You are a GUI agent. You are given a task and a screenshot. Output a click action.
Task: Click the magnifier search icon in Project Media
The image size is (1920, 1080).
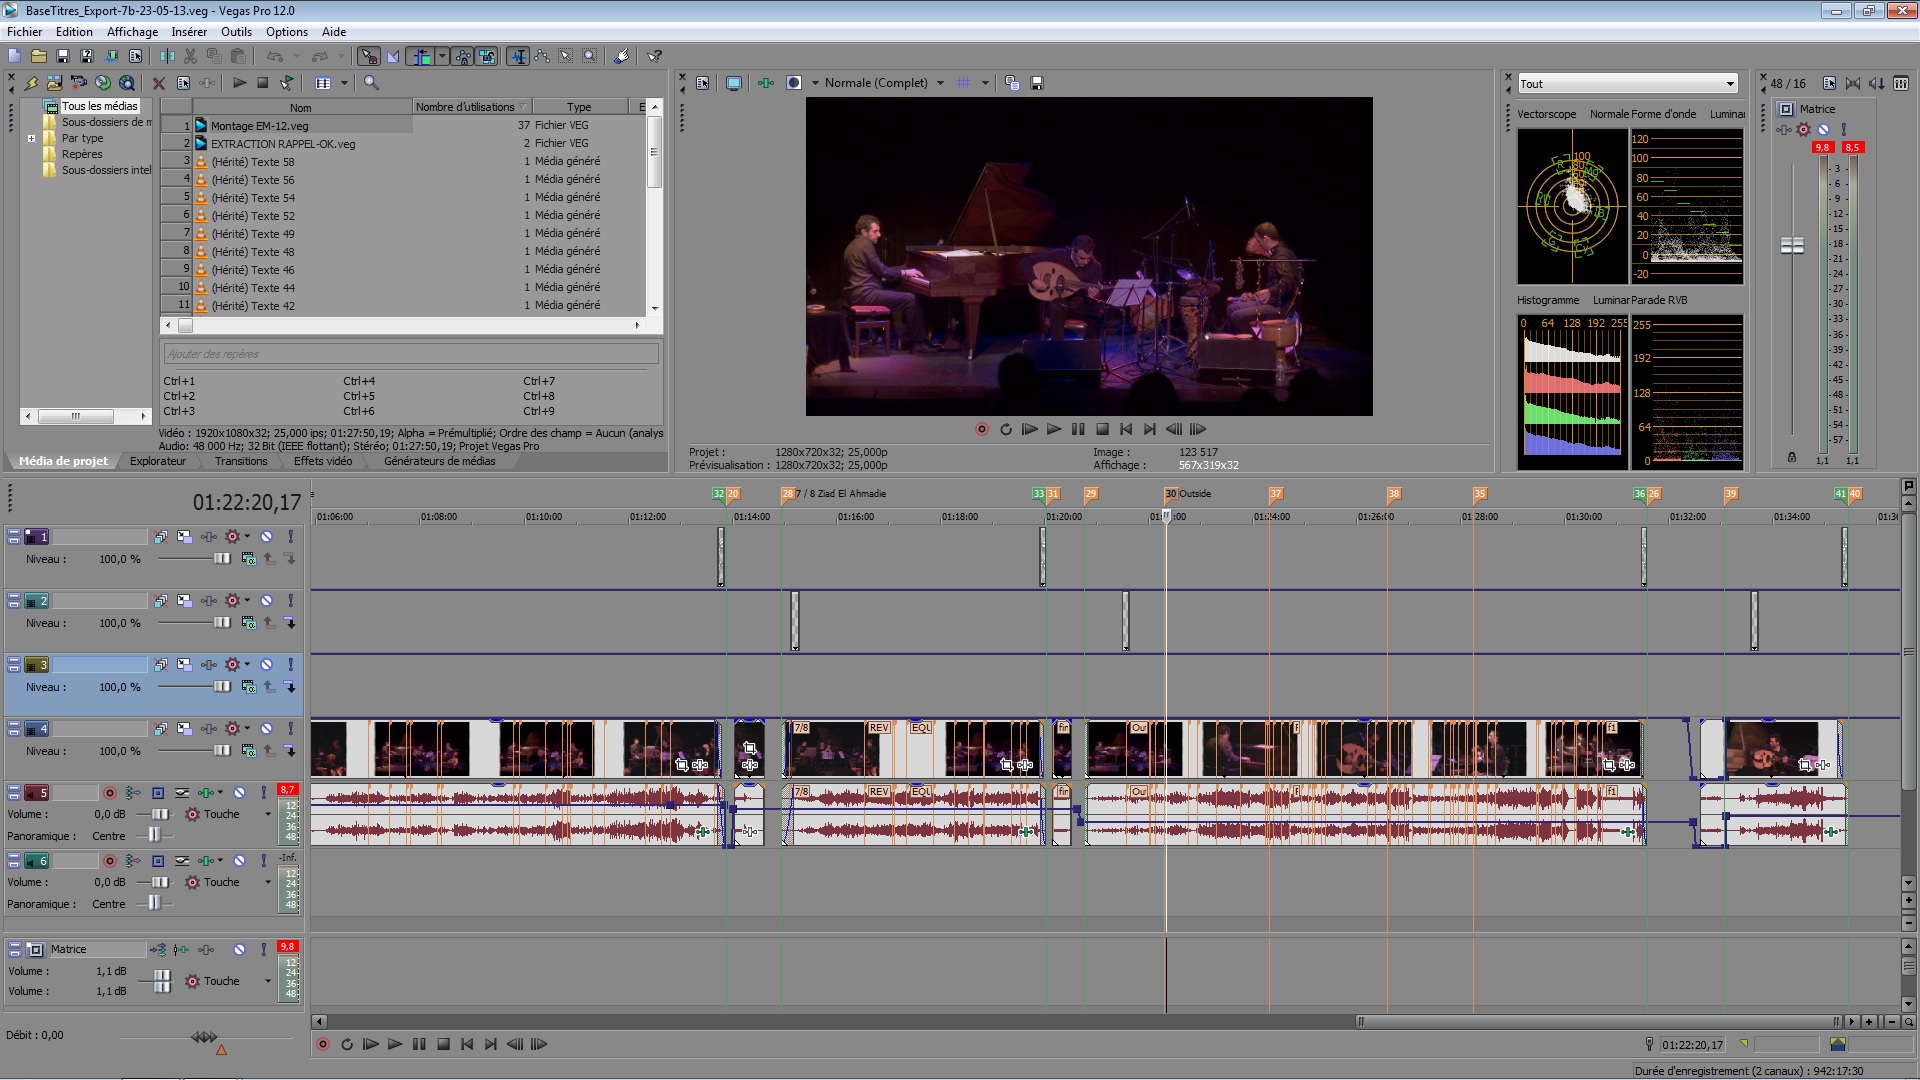coord(371,83)
